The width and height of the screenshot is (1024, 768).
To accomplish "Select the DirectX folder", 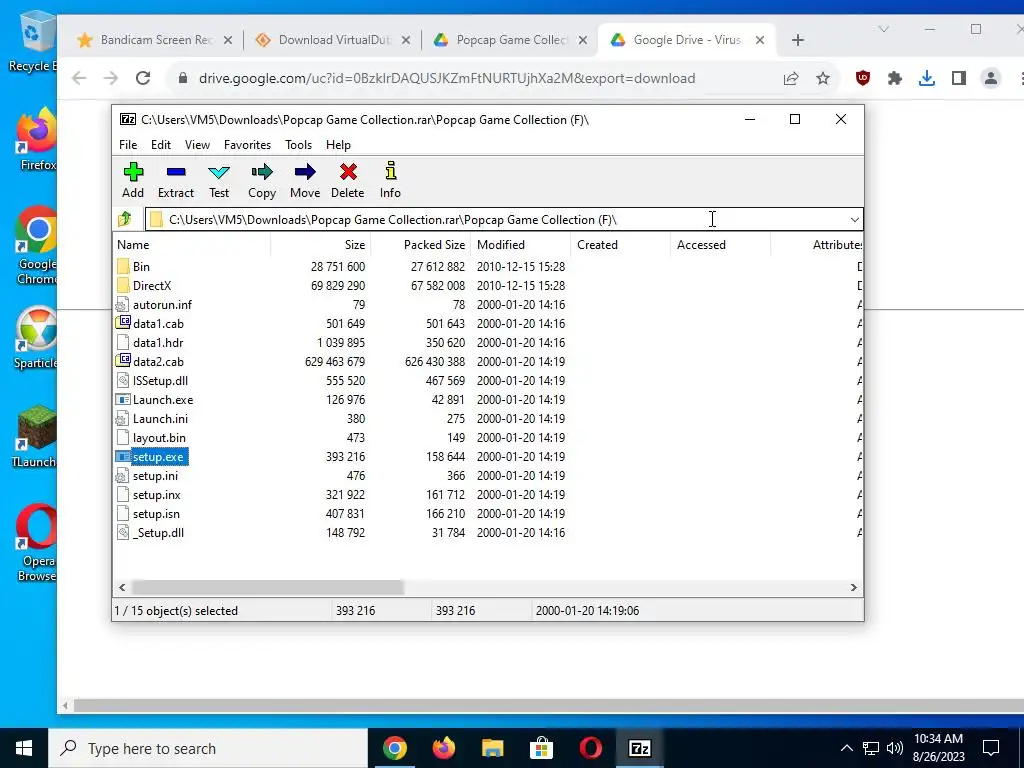I will pyautogui.click(x=152, y=285).
